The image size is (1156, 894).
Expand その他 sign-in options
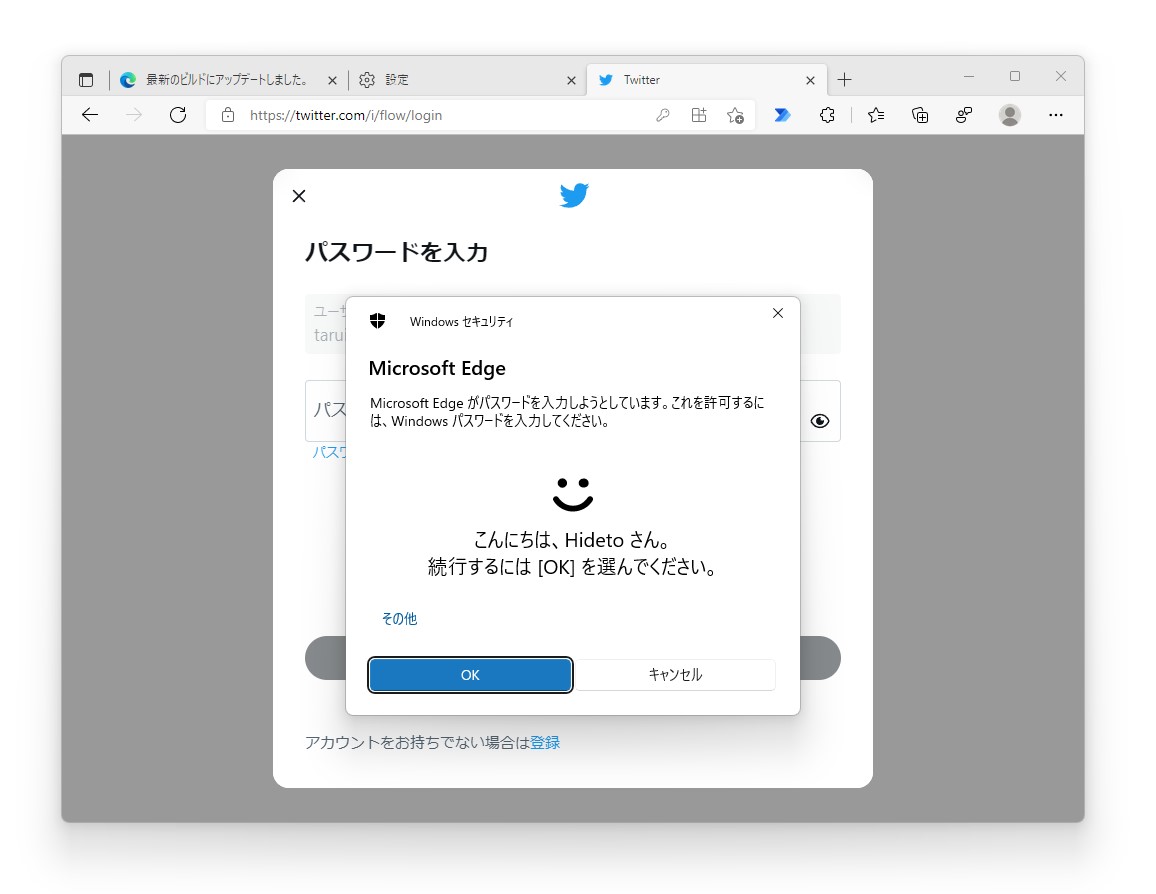pyautogui.click(x=399, y=618)
